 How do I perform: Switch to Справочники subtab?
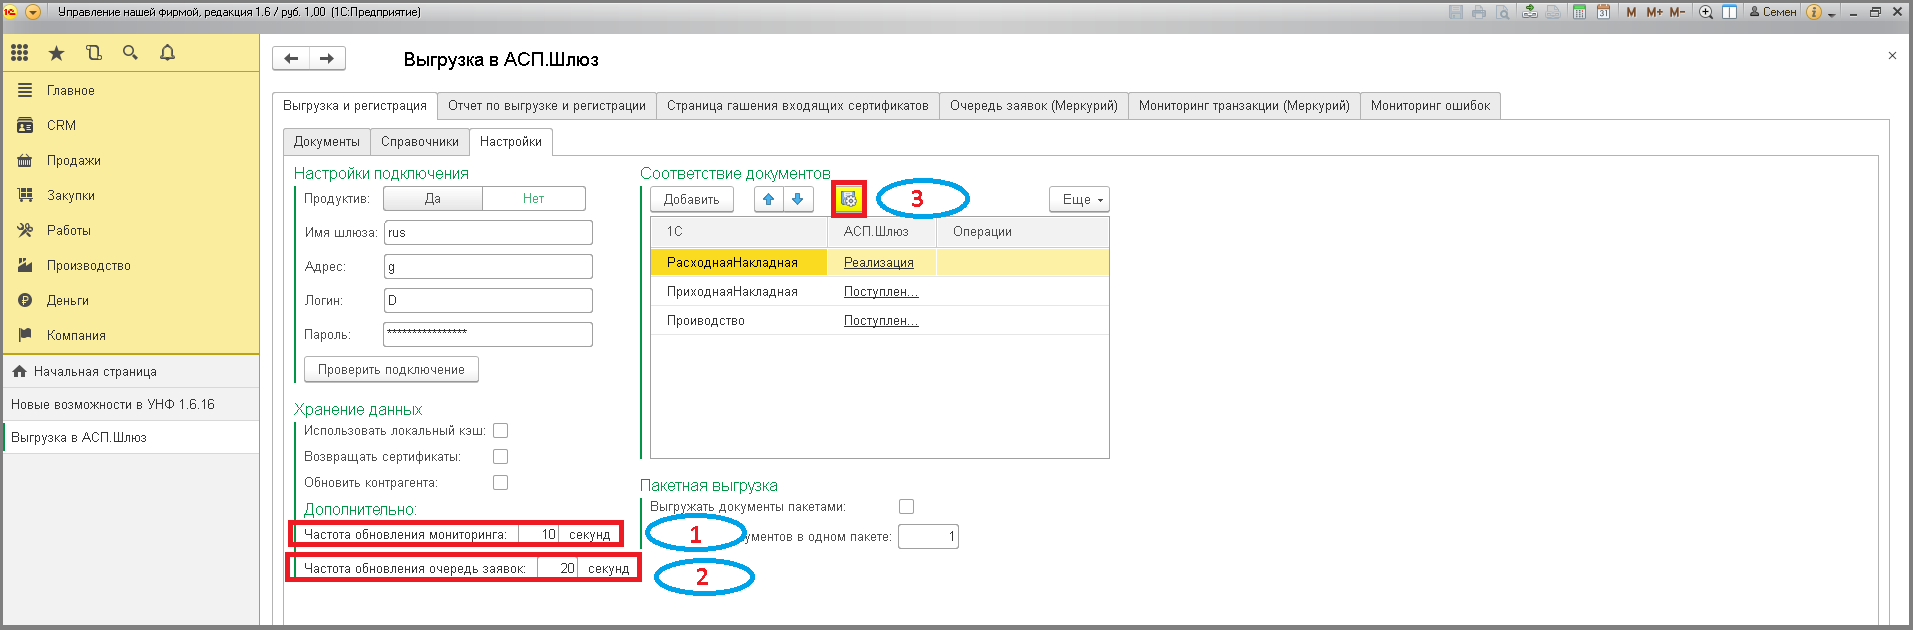point(420,142)
